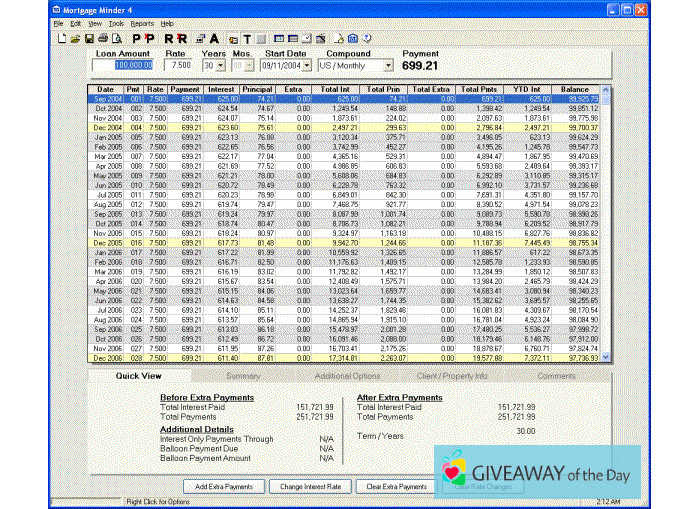Click the Add Extra Payments button
700x509 pixels.
point(223,486)
